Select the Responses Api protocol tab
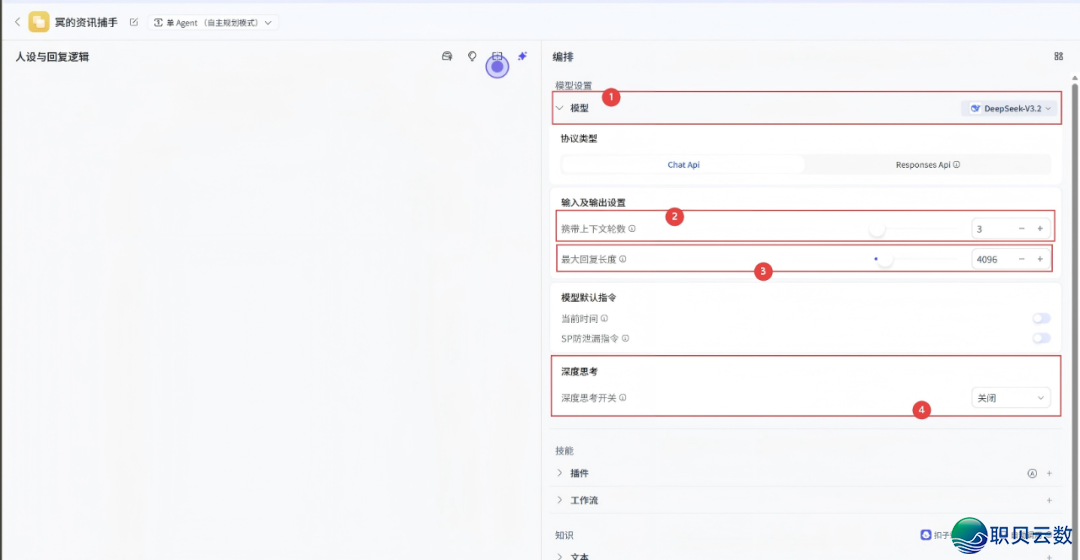The image size is (1080, 560). point(927,165)
